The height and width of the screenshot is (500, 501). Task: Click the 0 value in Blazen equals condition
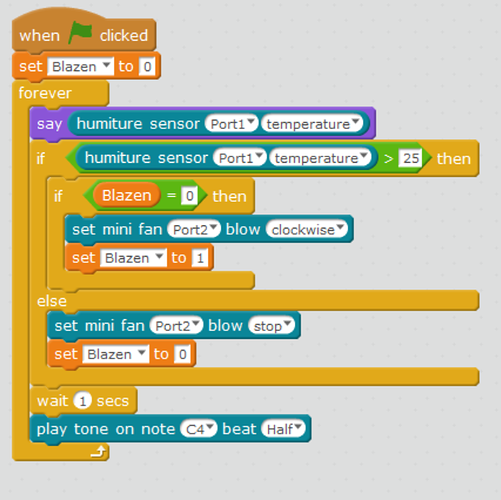click(x=189, y=196)
